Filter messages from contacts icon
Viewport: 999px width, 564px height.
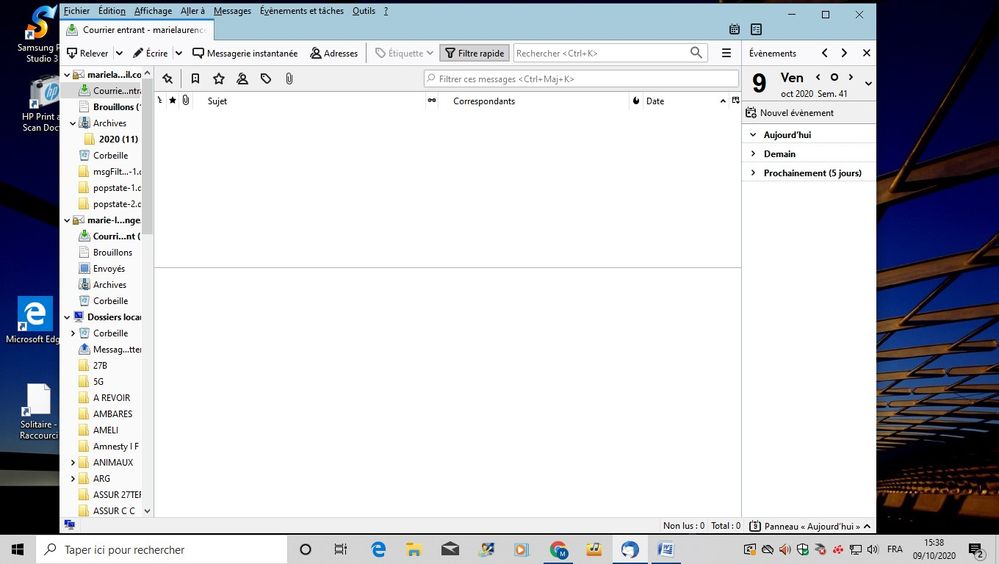tap(242, 79)
